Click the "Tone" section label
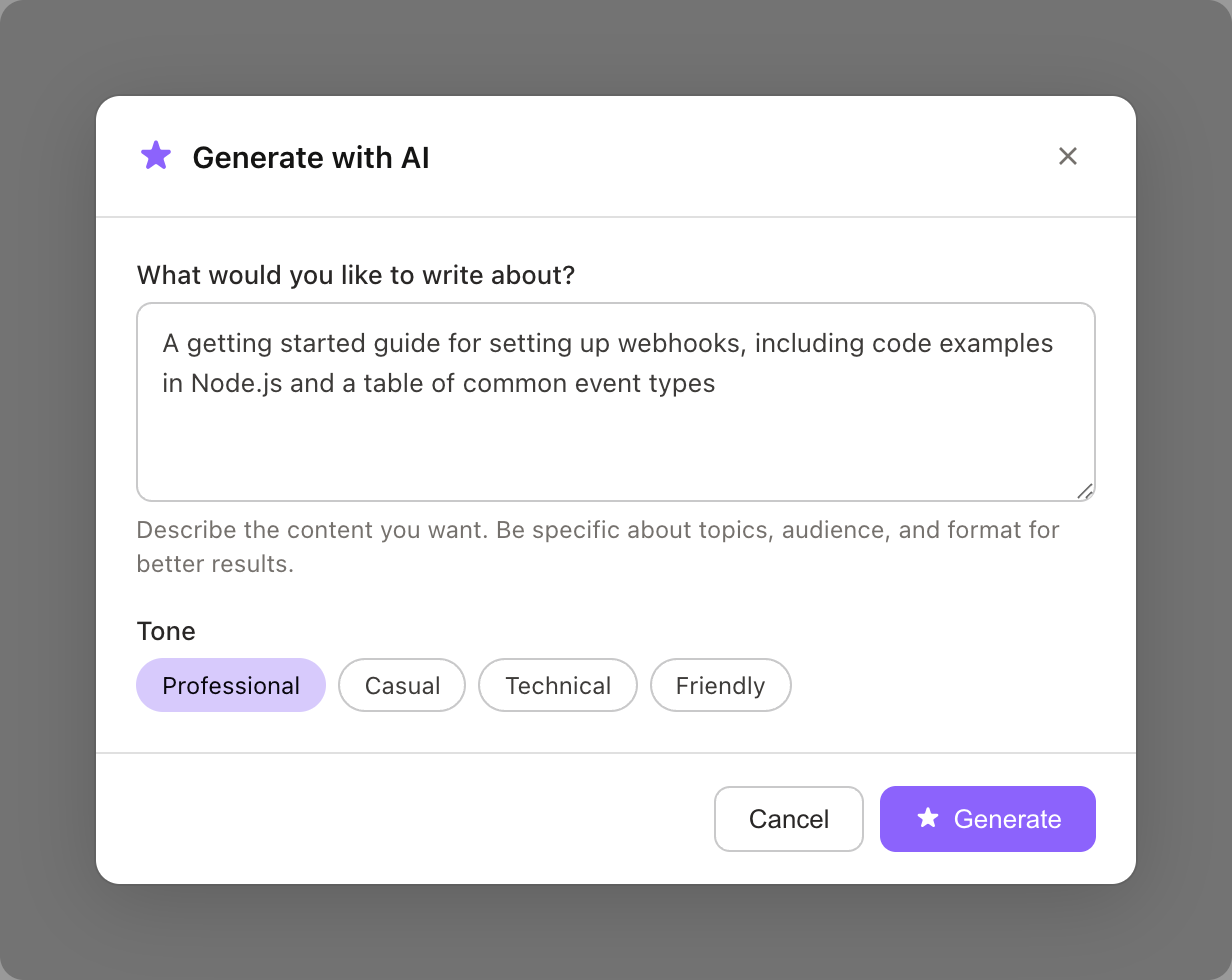1232x980 pixels. pyautogui.click(x=165, y=631)
